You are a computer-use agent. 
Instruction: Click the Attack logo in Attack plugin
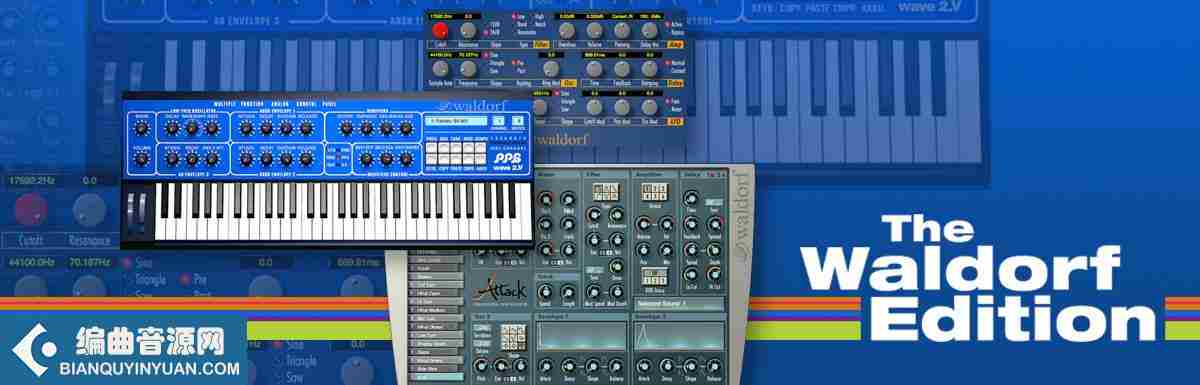tap(500, 290)
